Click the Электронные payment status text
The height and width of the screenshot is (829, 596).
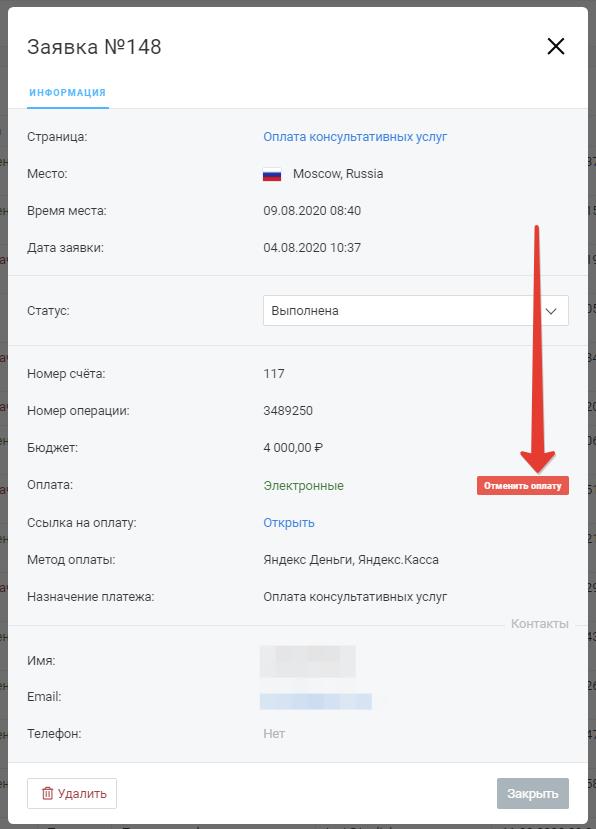point(304,485)
